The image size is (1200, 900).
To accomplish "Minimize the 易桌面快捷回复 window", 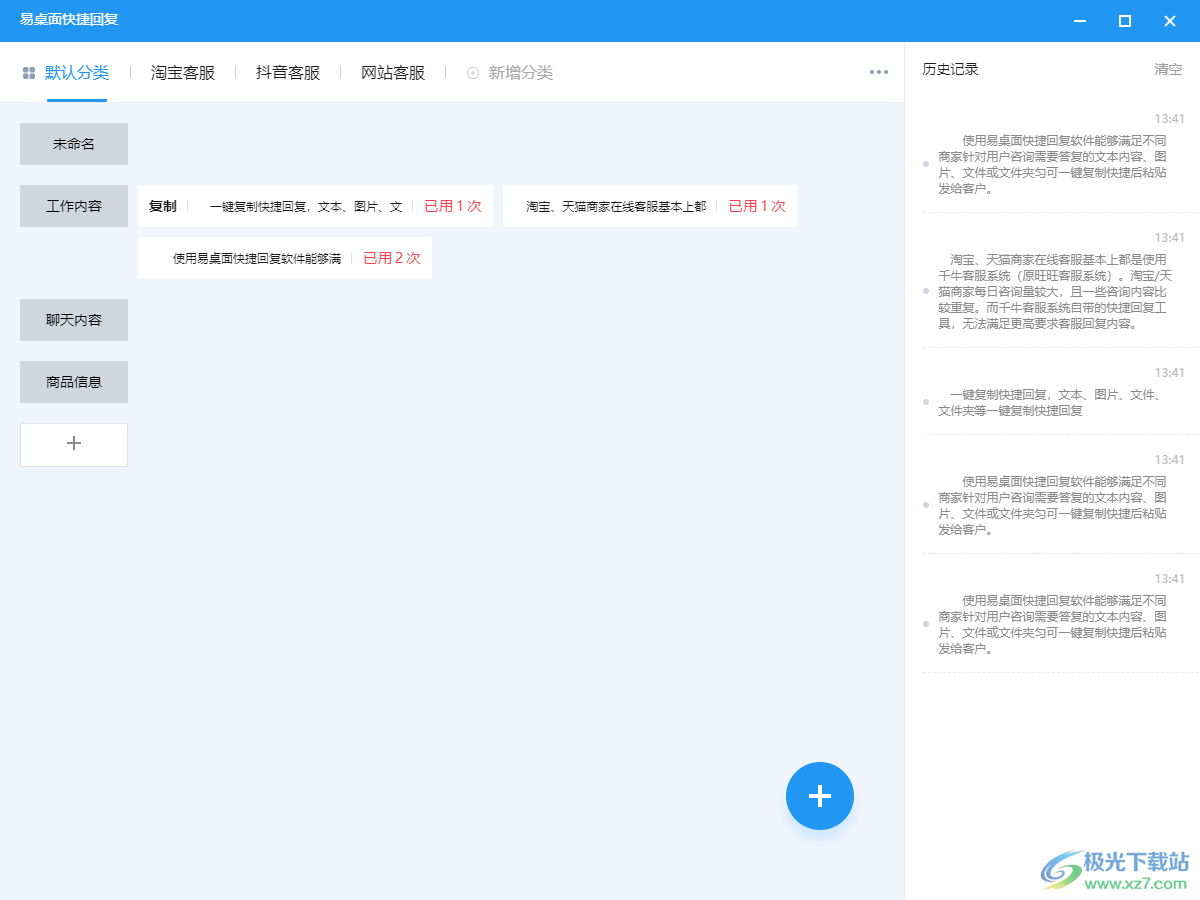I will click(x=1080, y=20).
